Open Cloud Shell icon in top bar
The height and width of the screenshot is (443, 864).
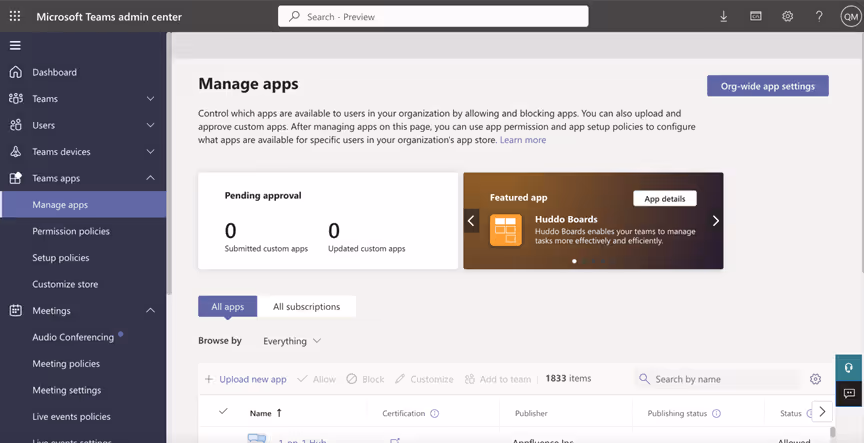[x=755, y=17]
